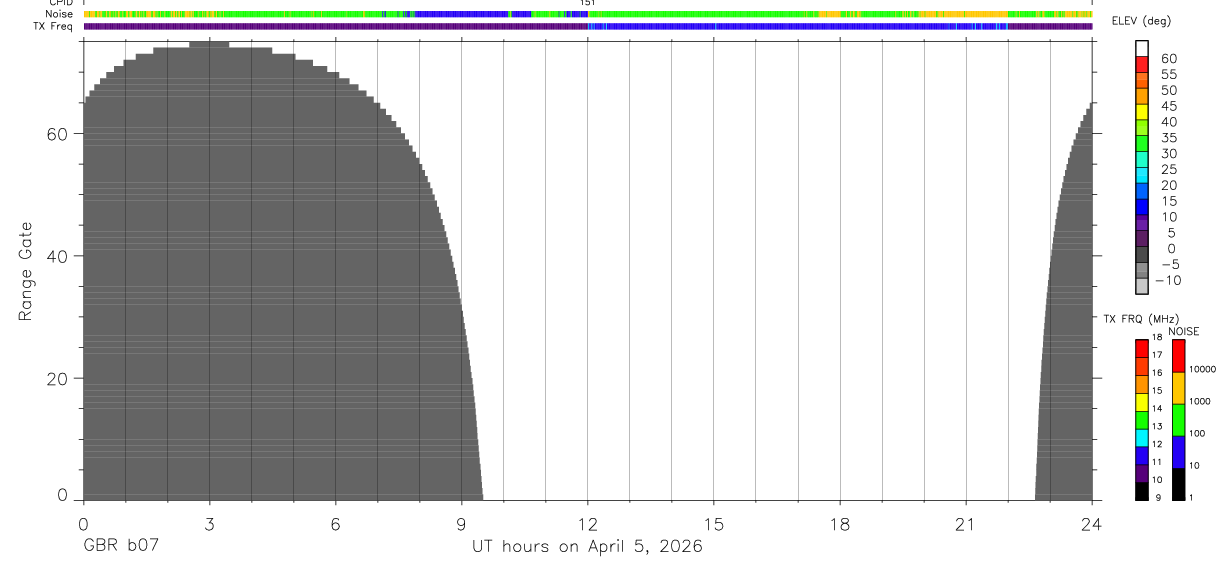This screenshot has width=1228, height=567.
Task: Click the white top swatch of ELEV scale
Action: coord(1142,48)
